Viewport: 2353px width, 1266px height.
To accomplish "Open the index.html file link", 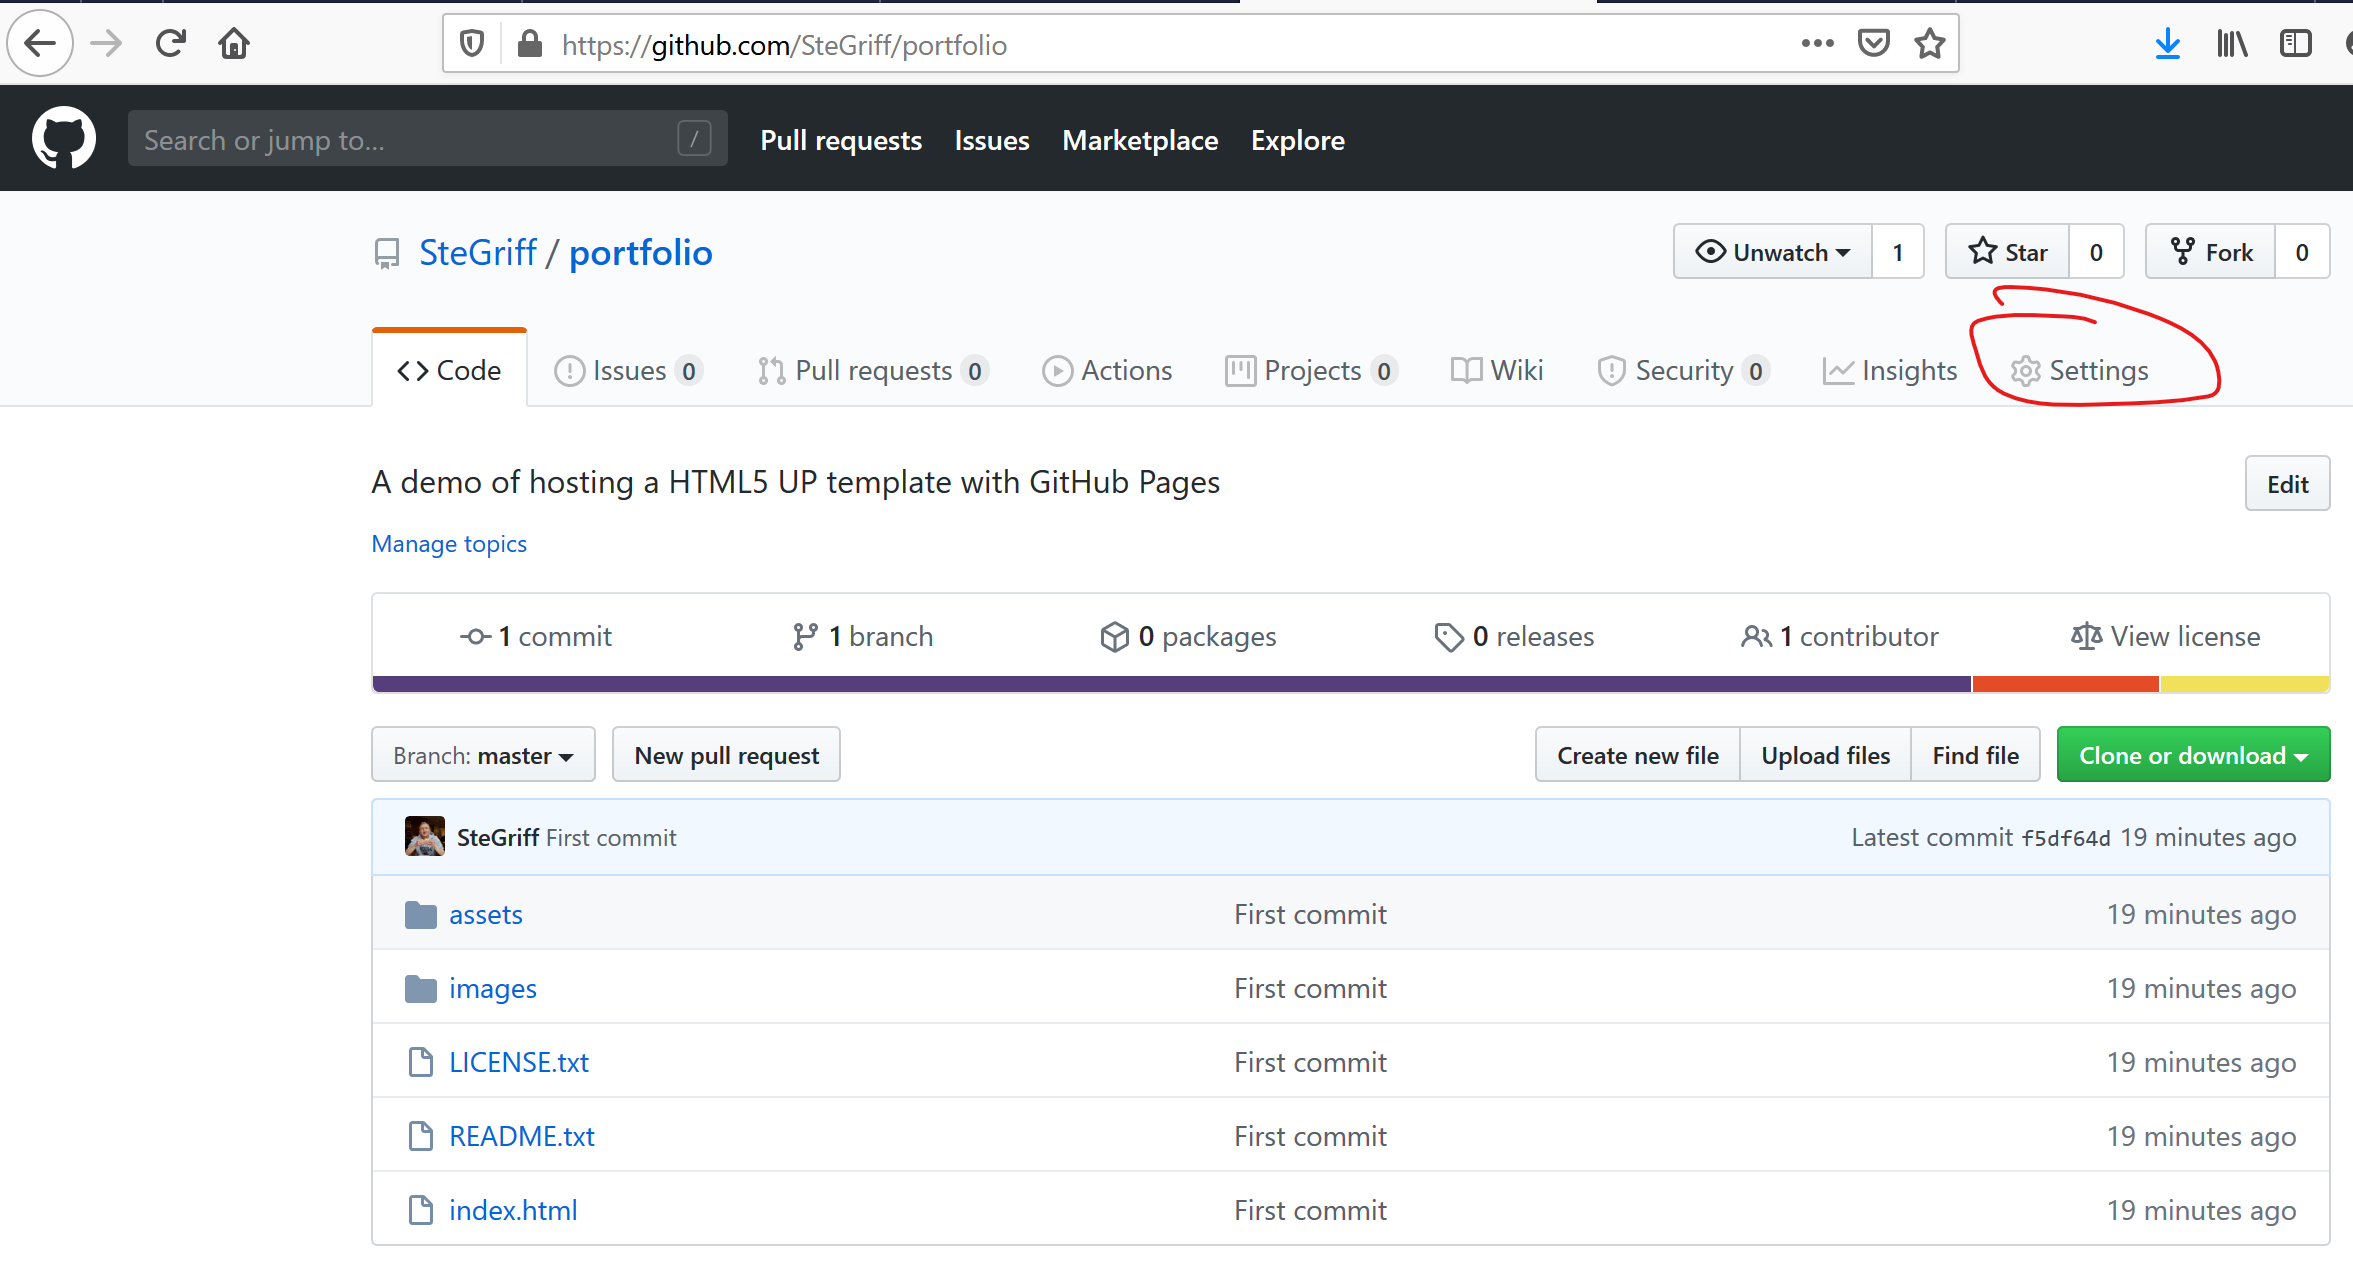I will pos(513,1210).
